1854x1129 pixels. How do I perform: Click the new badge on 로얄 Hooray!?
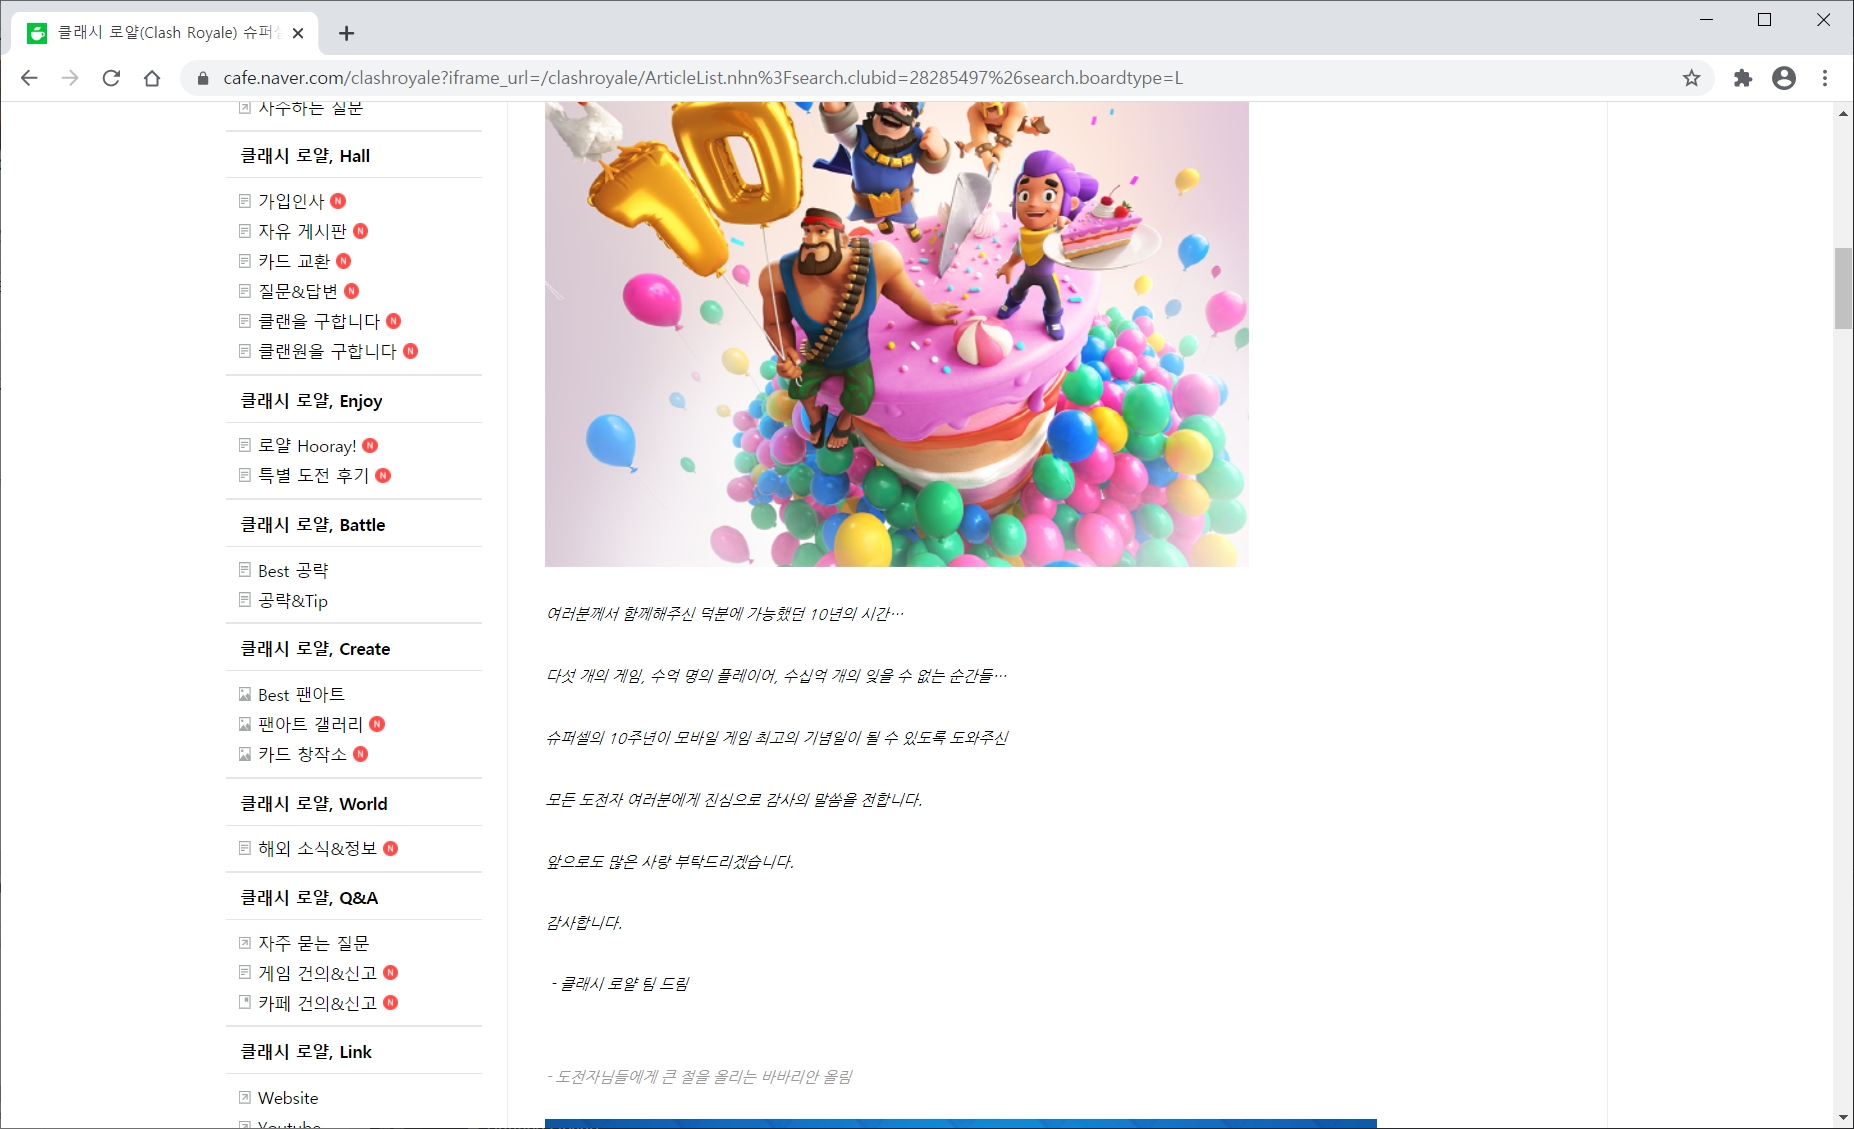(x=370, y=446)
